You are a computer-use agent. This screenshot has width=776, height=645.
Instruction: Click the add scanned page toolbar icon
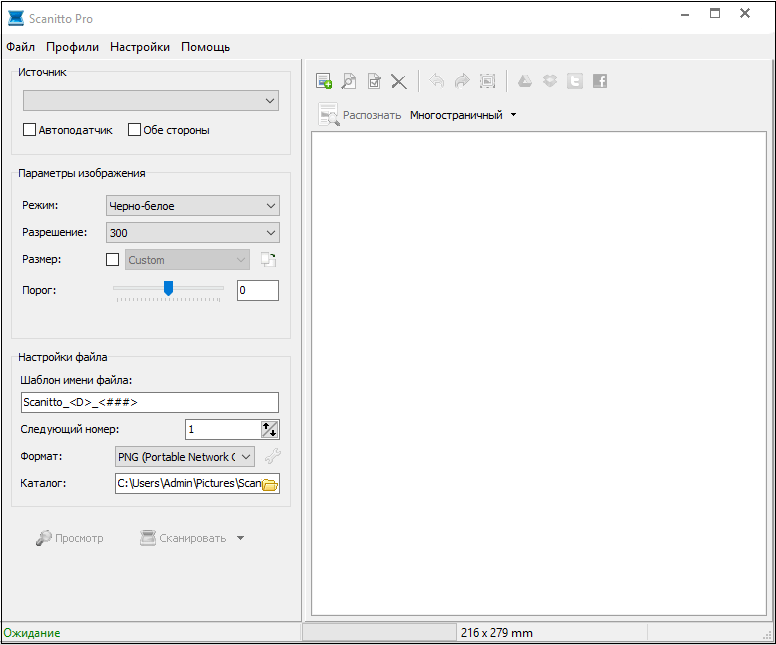(324, 81)
